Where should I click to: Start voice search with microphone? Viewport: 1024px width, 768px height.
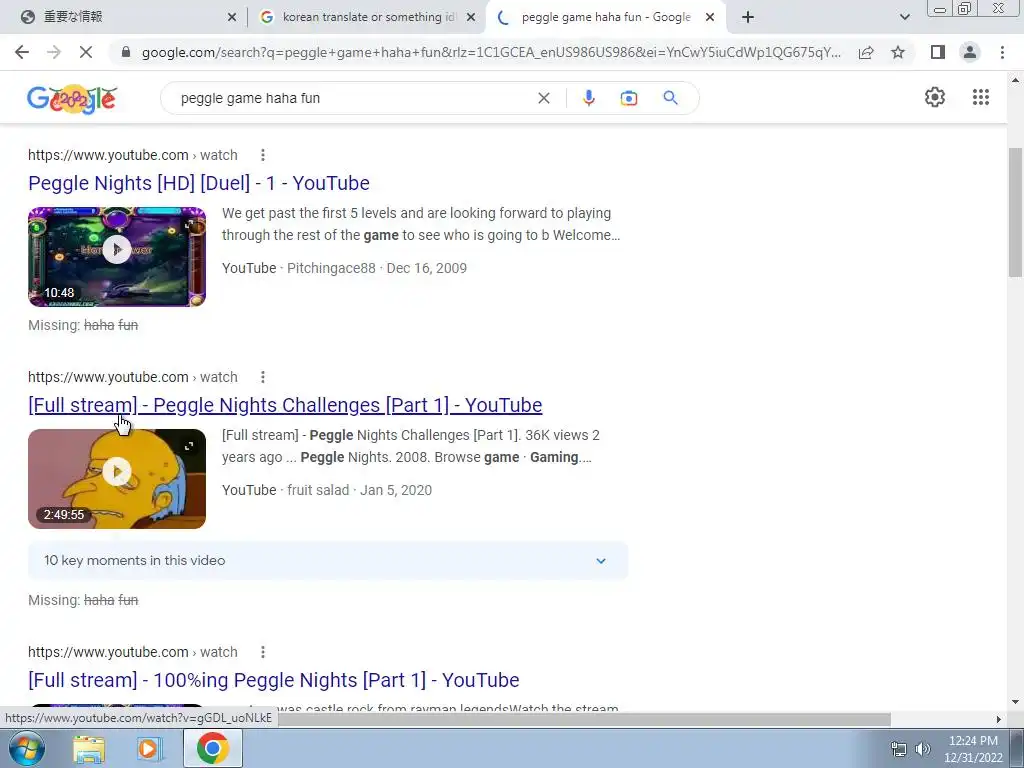(588, 98)
